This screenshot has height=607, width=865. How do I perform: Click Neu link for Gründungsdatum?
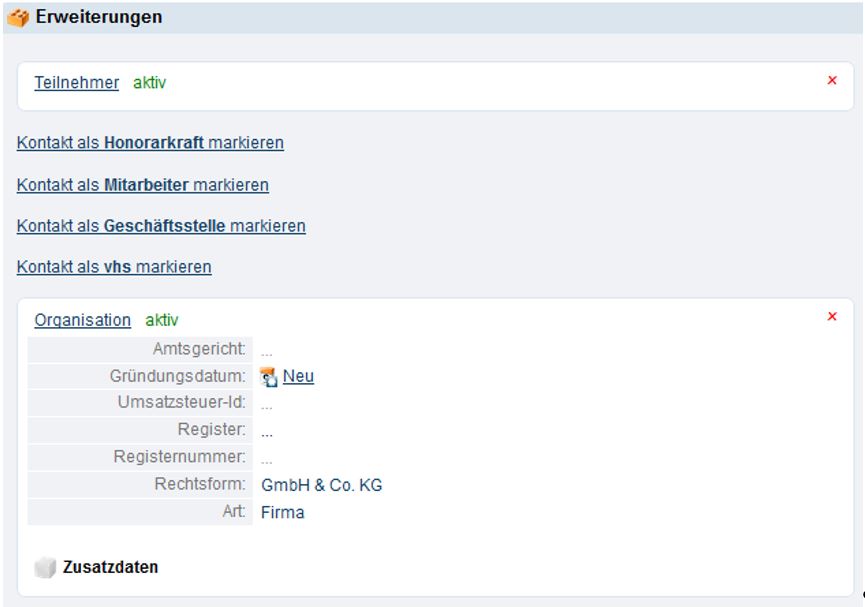point(298,376)
